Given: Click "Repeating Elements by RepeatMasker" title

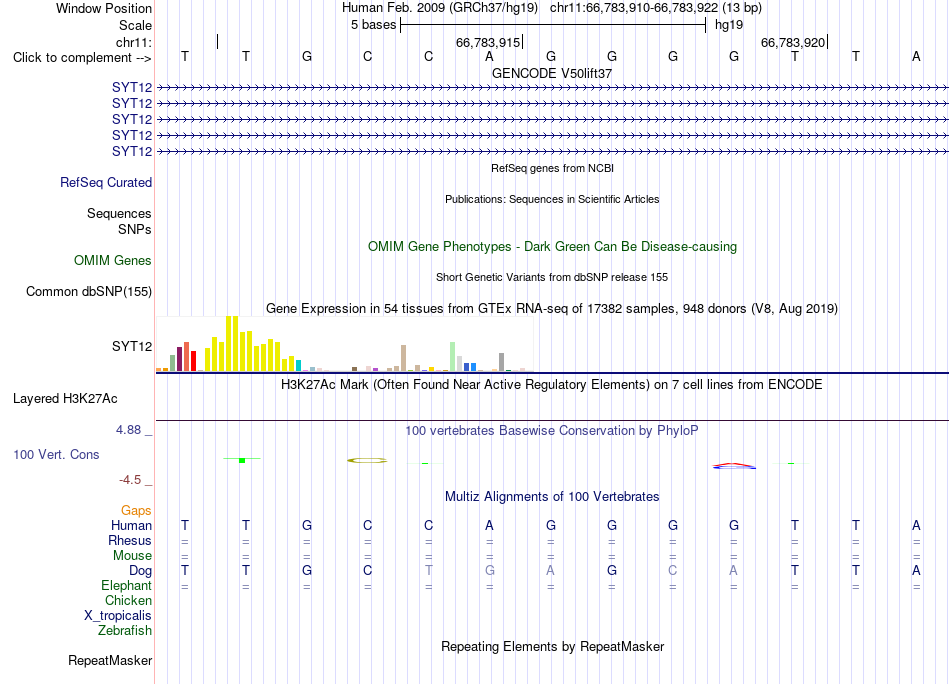Looking at the screenshot, I should tap(552, 646).
